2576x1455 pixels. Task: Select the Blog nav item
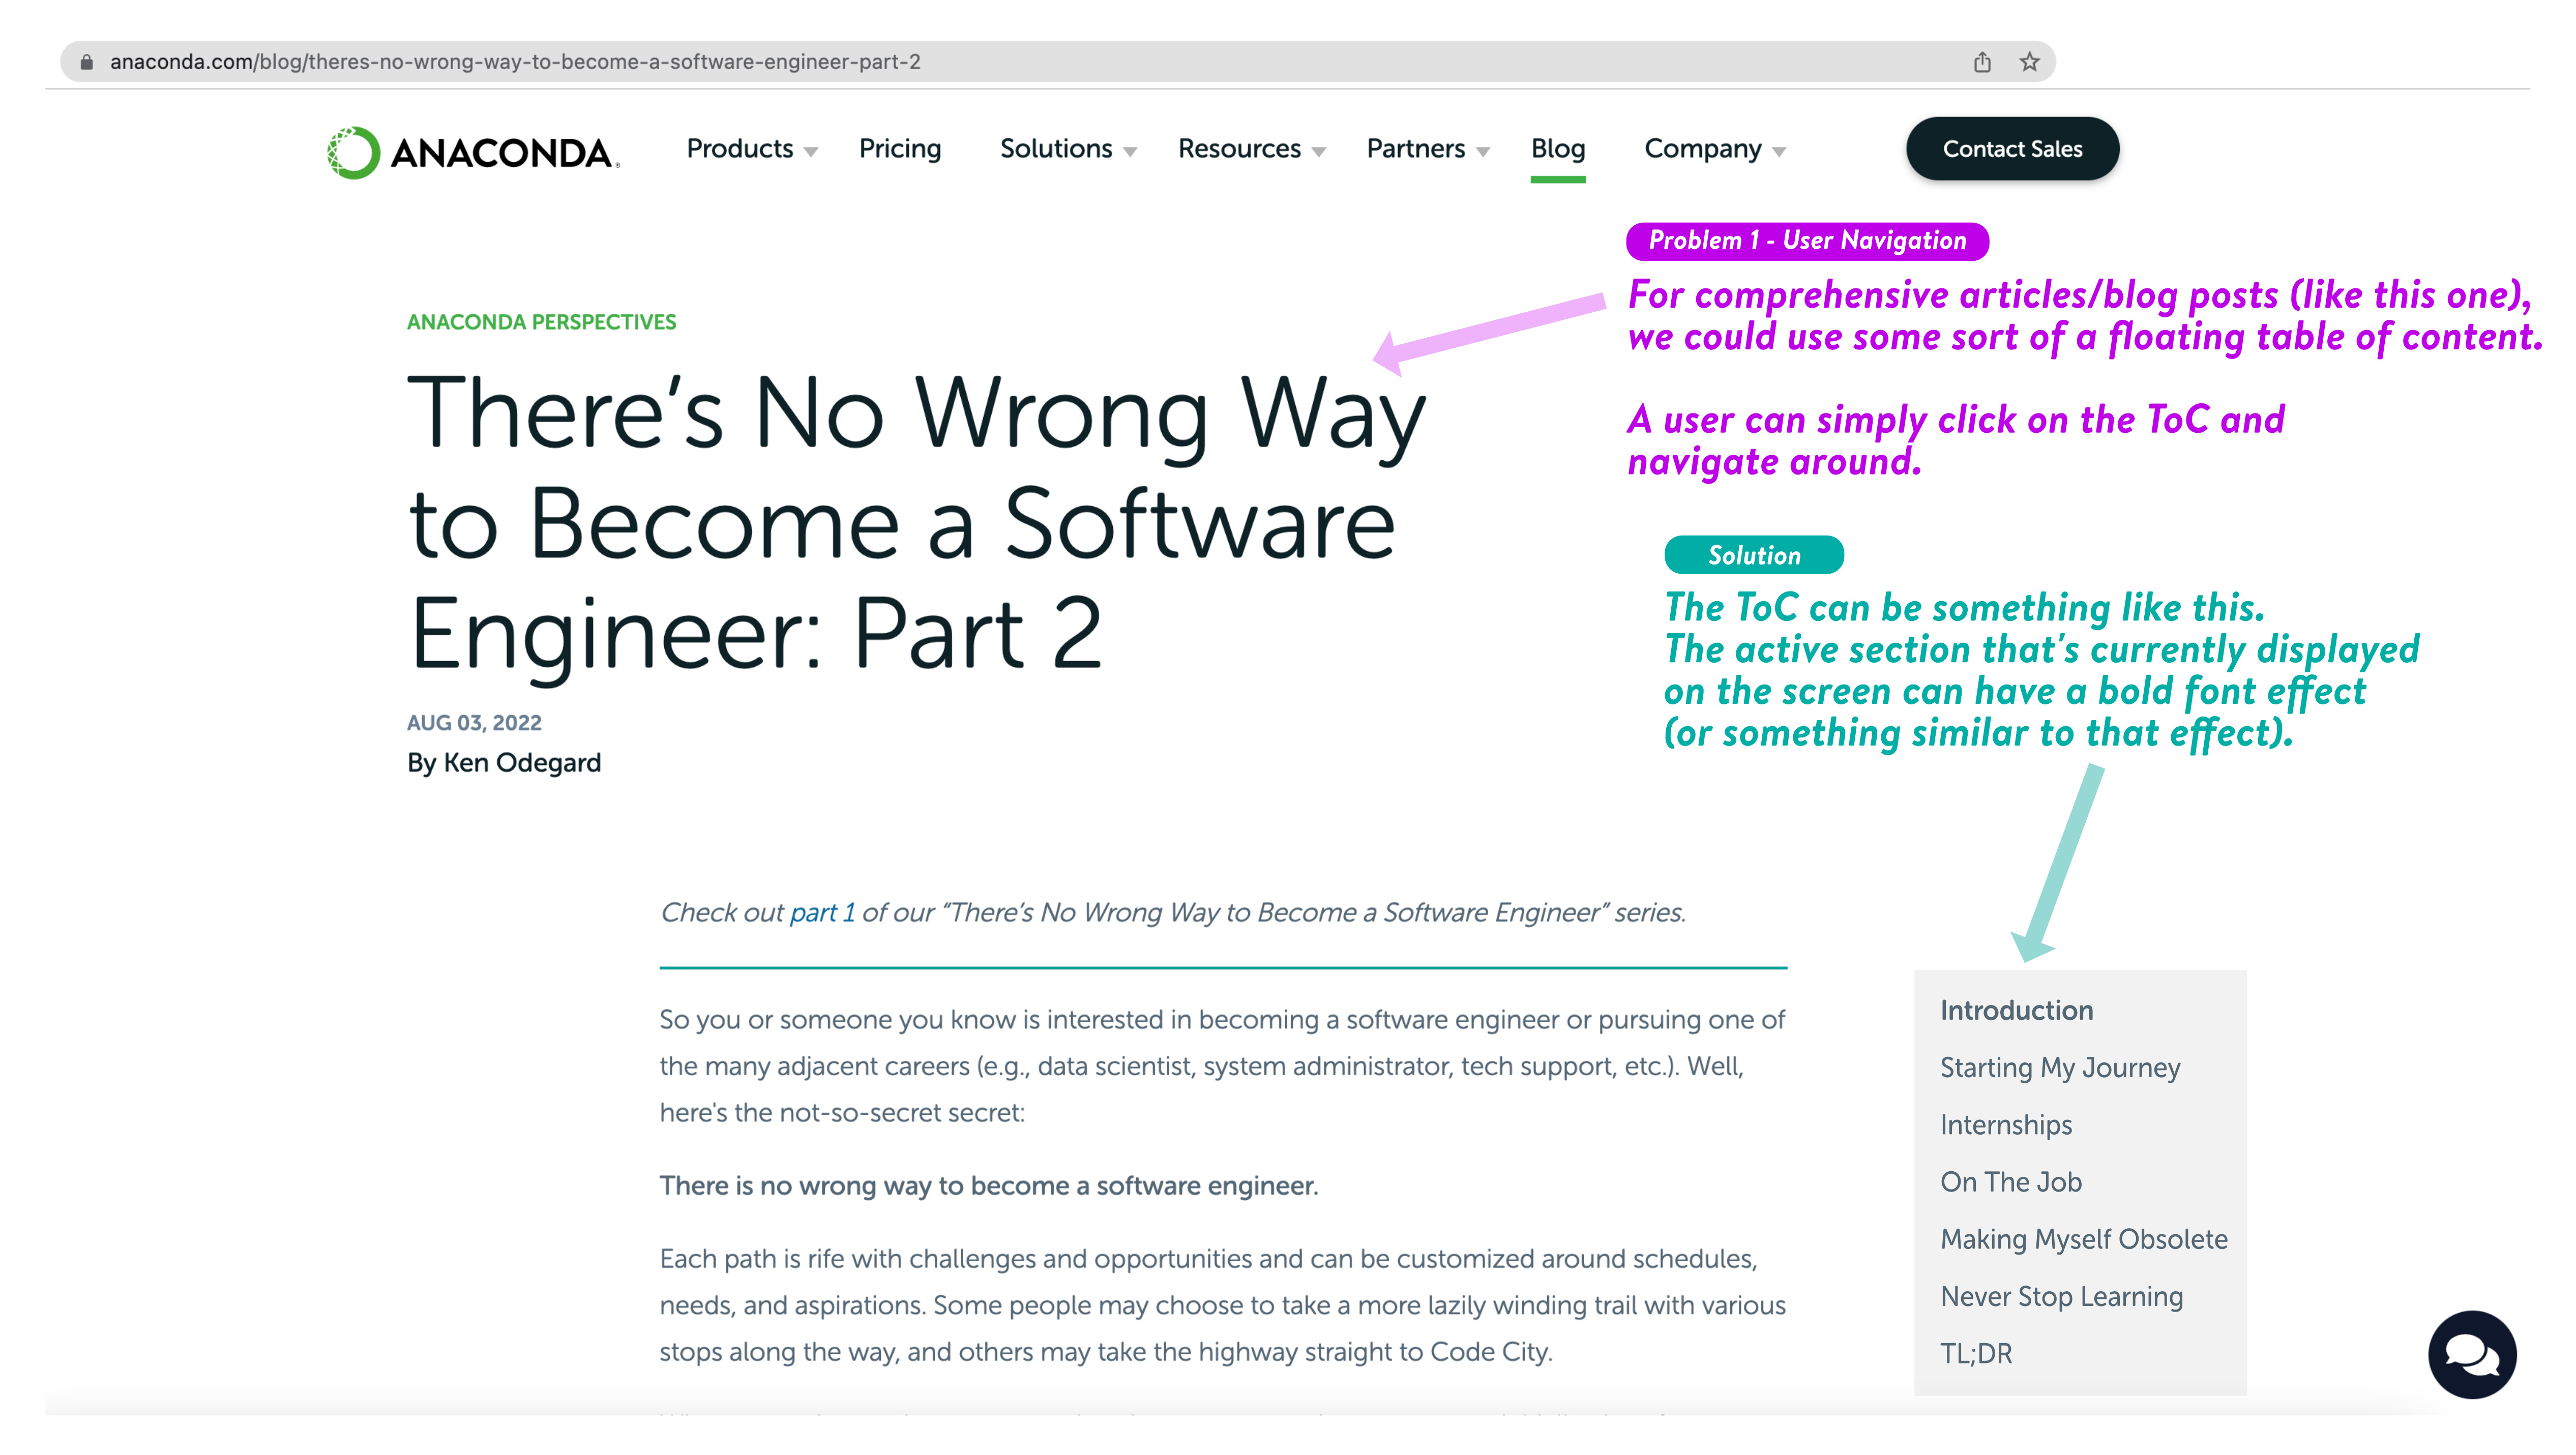coord(1557,149)
